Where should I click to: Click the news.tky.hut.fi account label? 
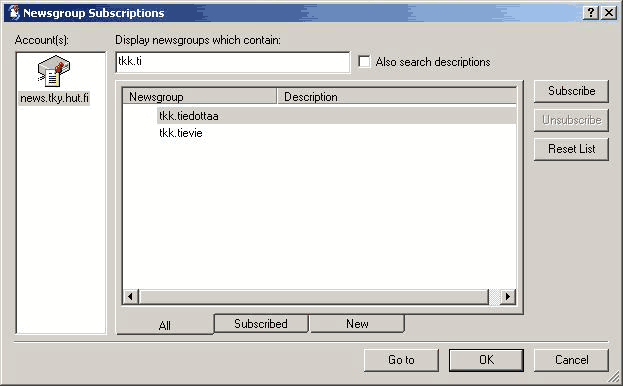[x=54, y=98]
